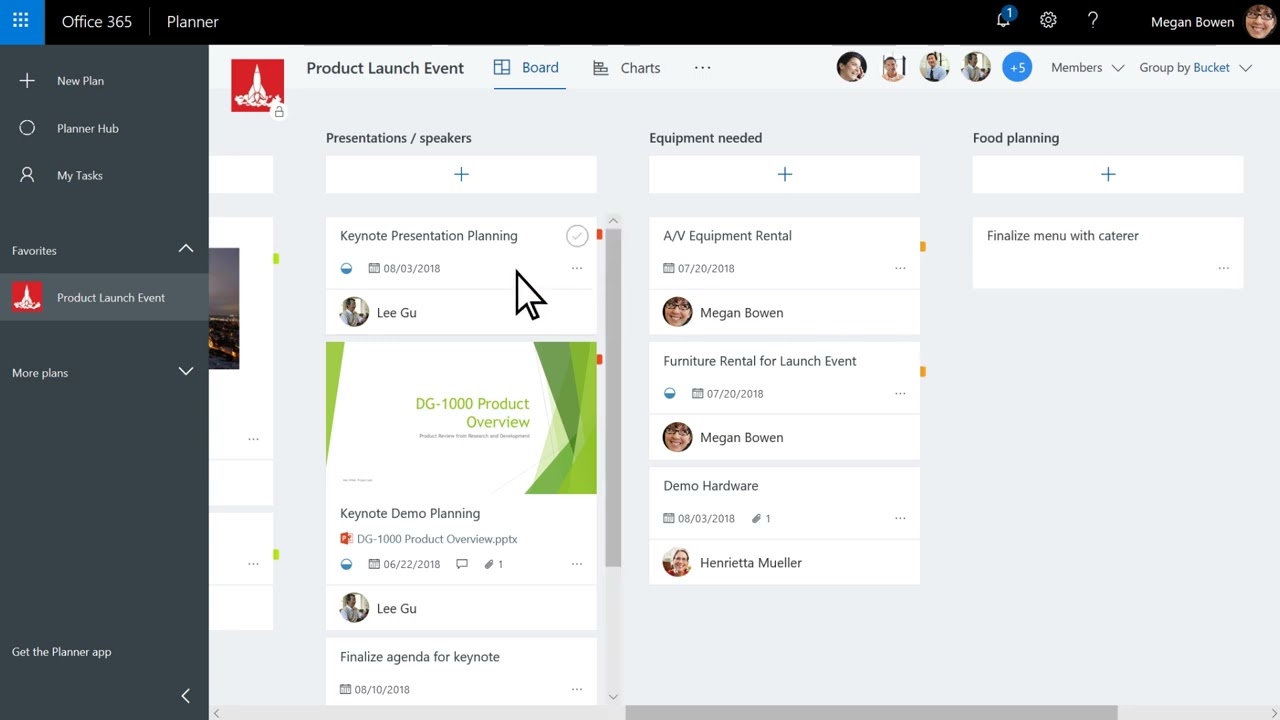Click the DG-1000 Product Overview slide thumbnail
Image resolution: width=1280 pixels, height=720 pixels.
click(x=461, y=418)
